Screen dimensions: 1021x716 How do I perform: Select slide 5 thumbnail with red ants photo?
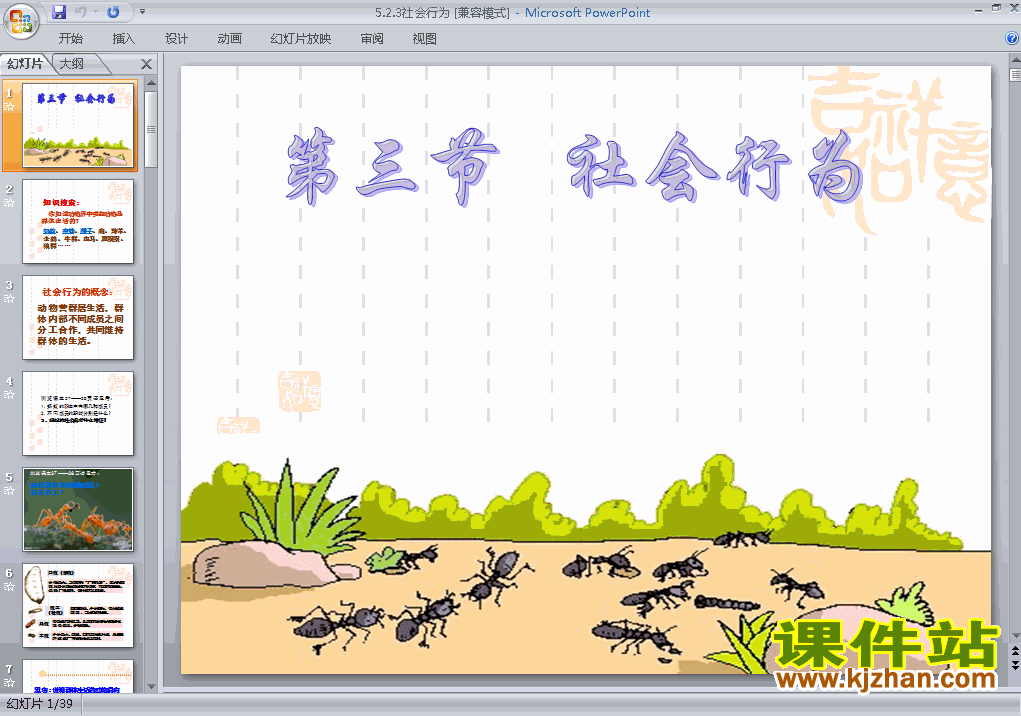pos(78,509)
